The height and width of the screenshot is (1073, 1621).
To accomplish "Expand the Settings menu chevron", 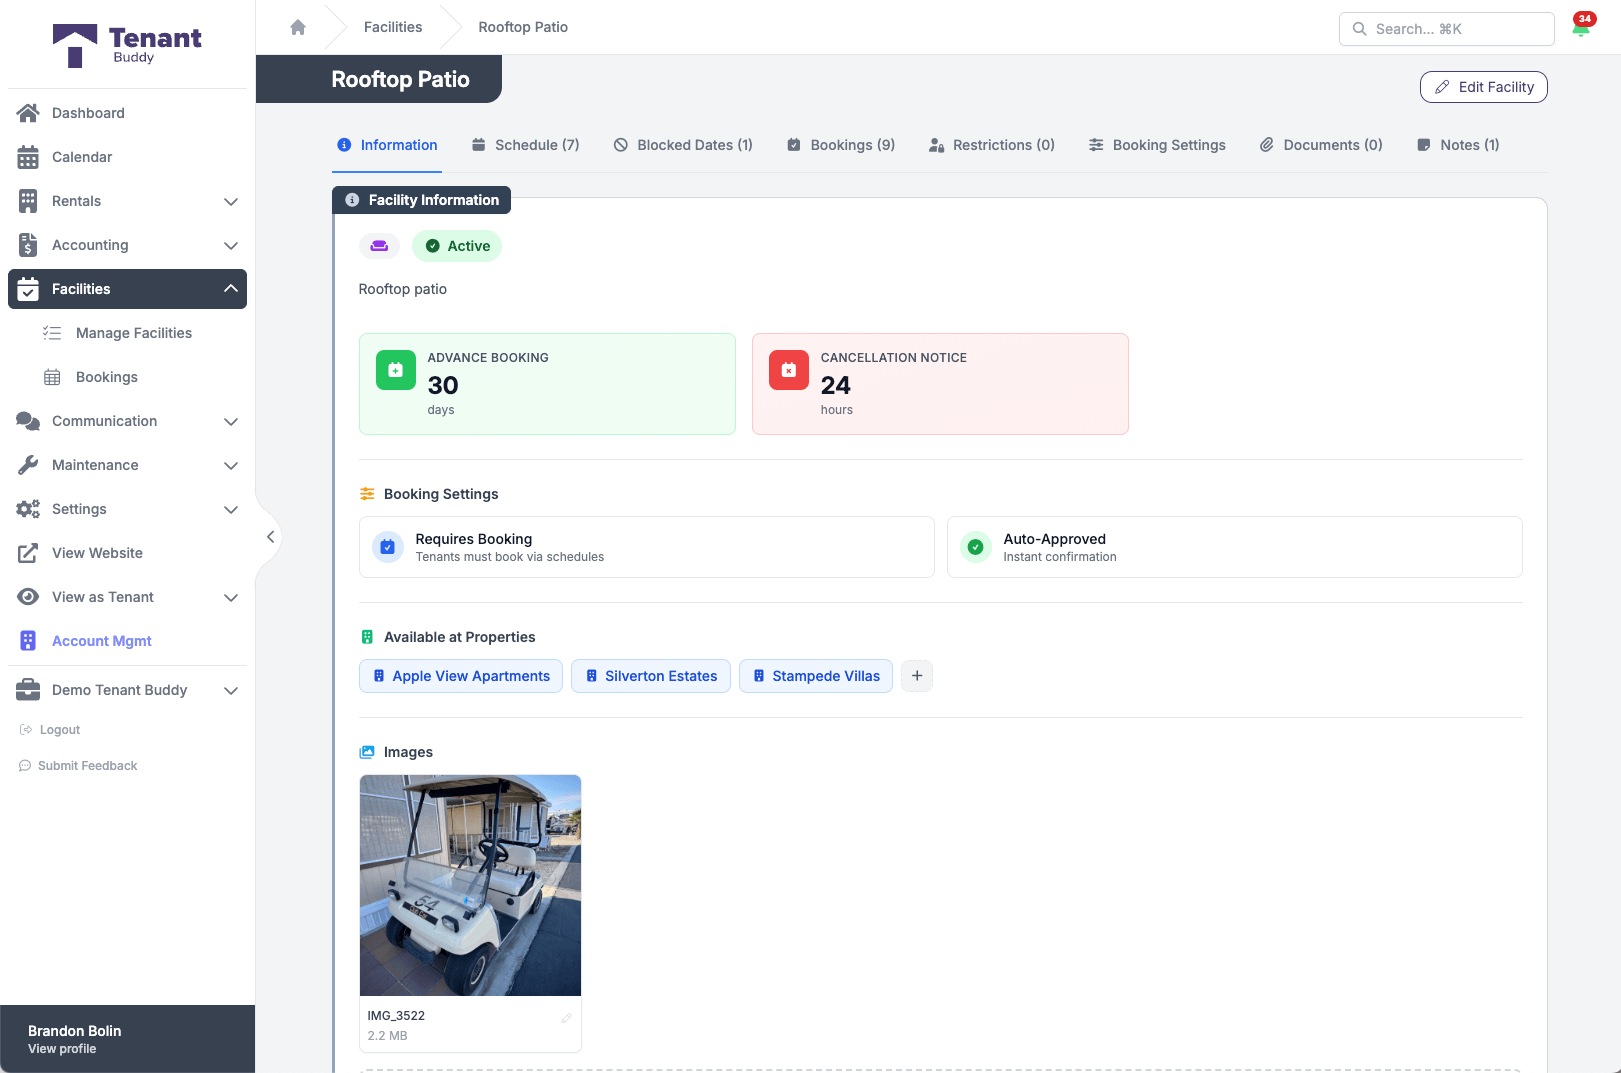I will click(231, 509).
